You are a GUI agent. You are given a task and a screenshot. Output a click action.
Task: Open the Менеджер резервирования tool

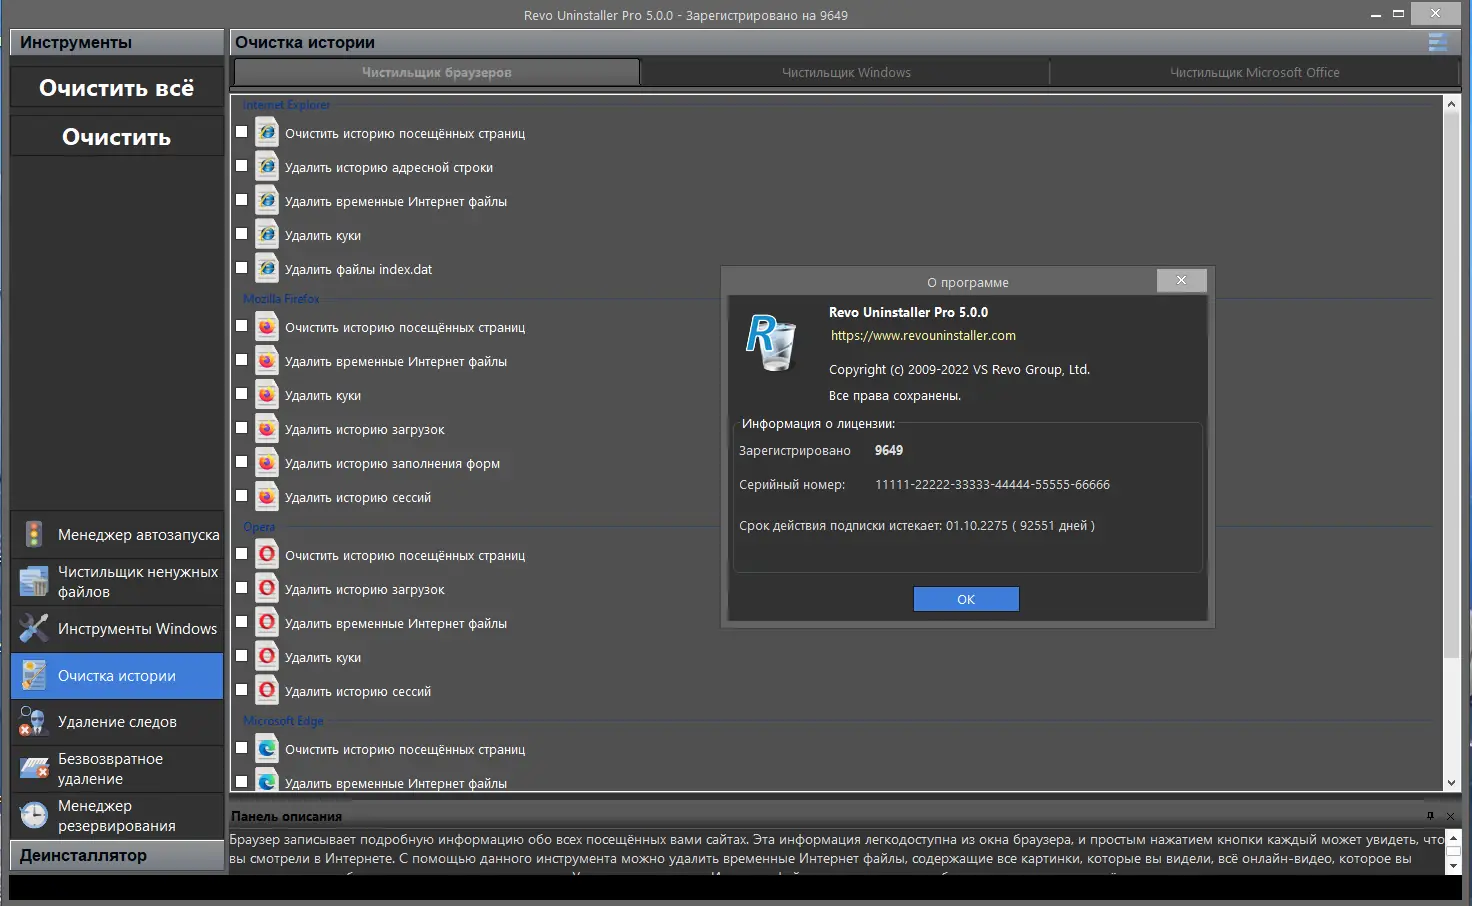(117, 815)
